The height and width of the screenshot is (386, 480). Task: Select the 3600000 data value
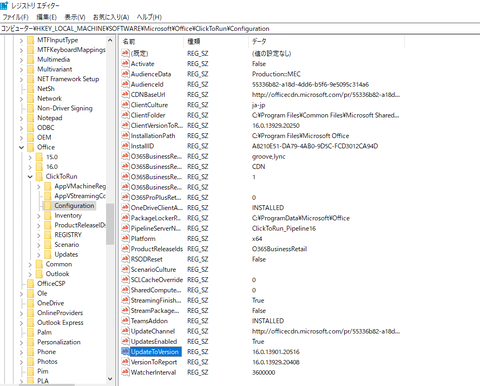coord(263,372)
